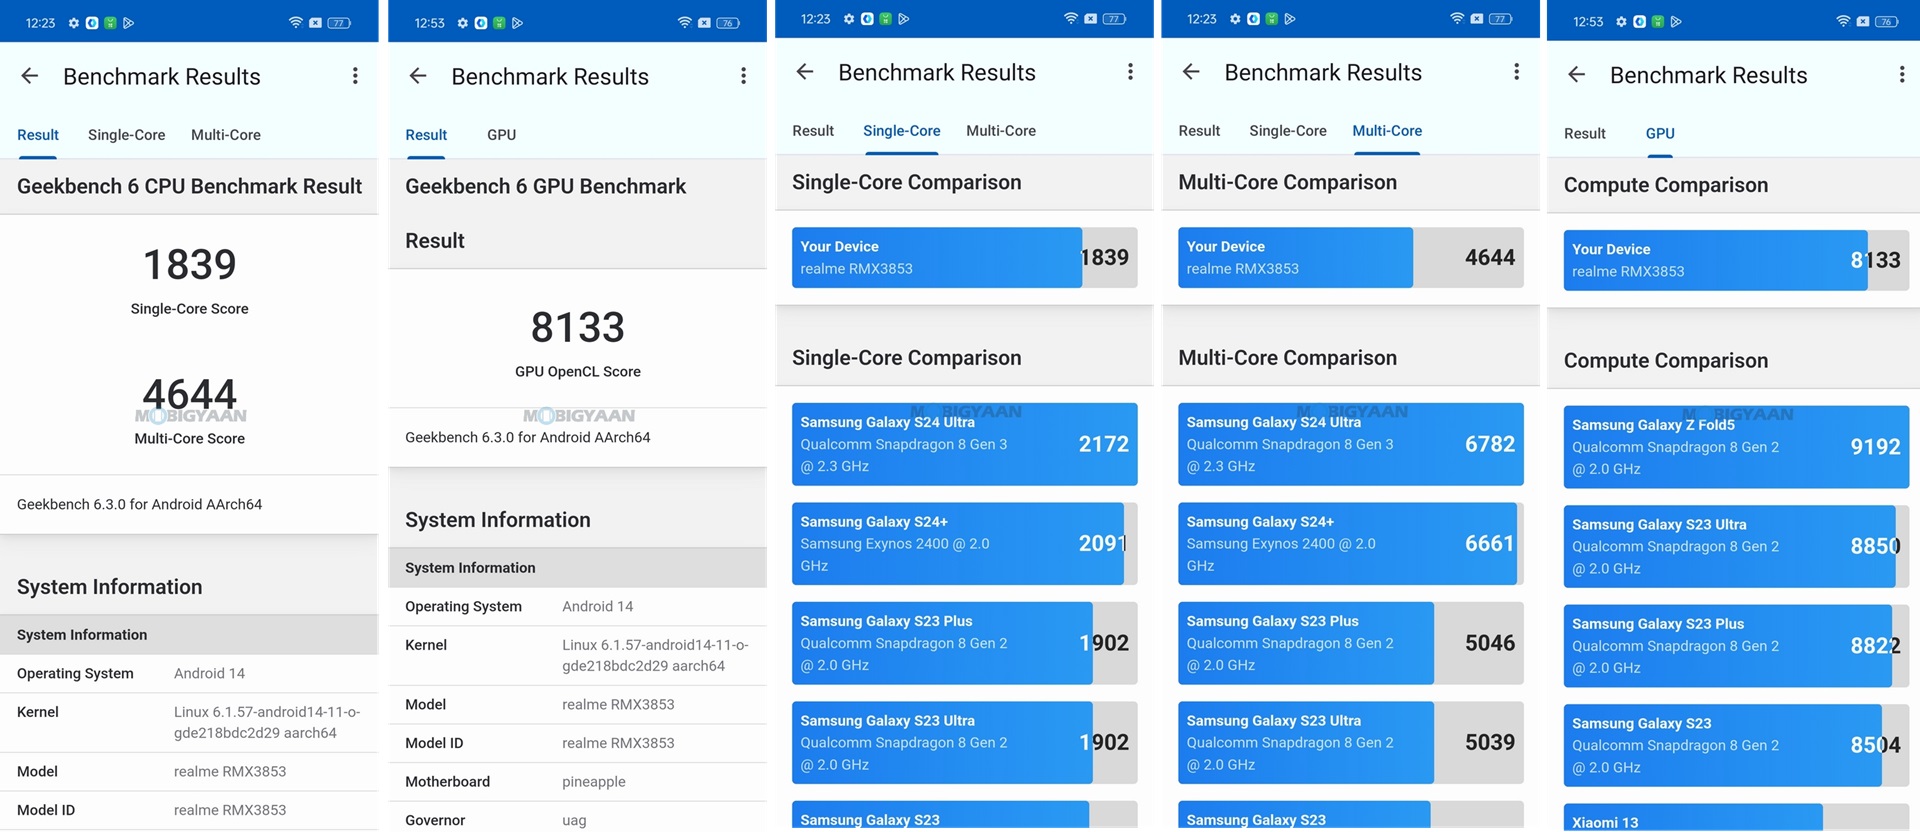
Task: Select Galaxy S23 Plus single-core entry 1902
Action: (x=965, y=643)
